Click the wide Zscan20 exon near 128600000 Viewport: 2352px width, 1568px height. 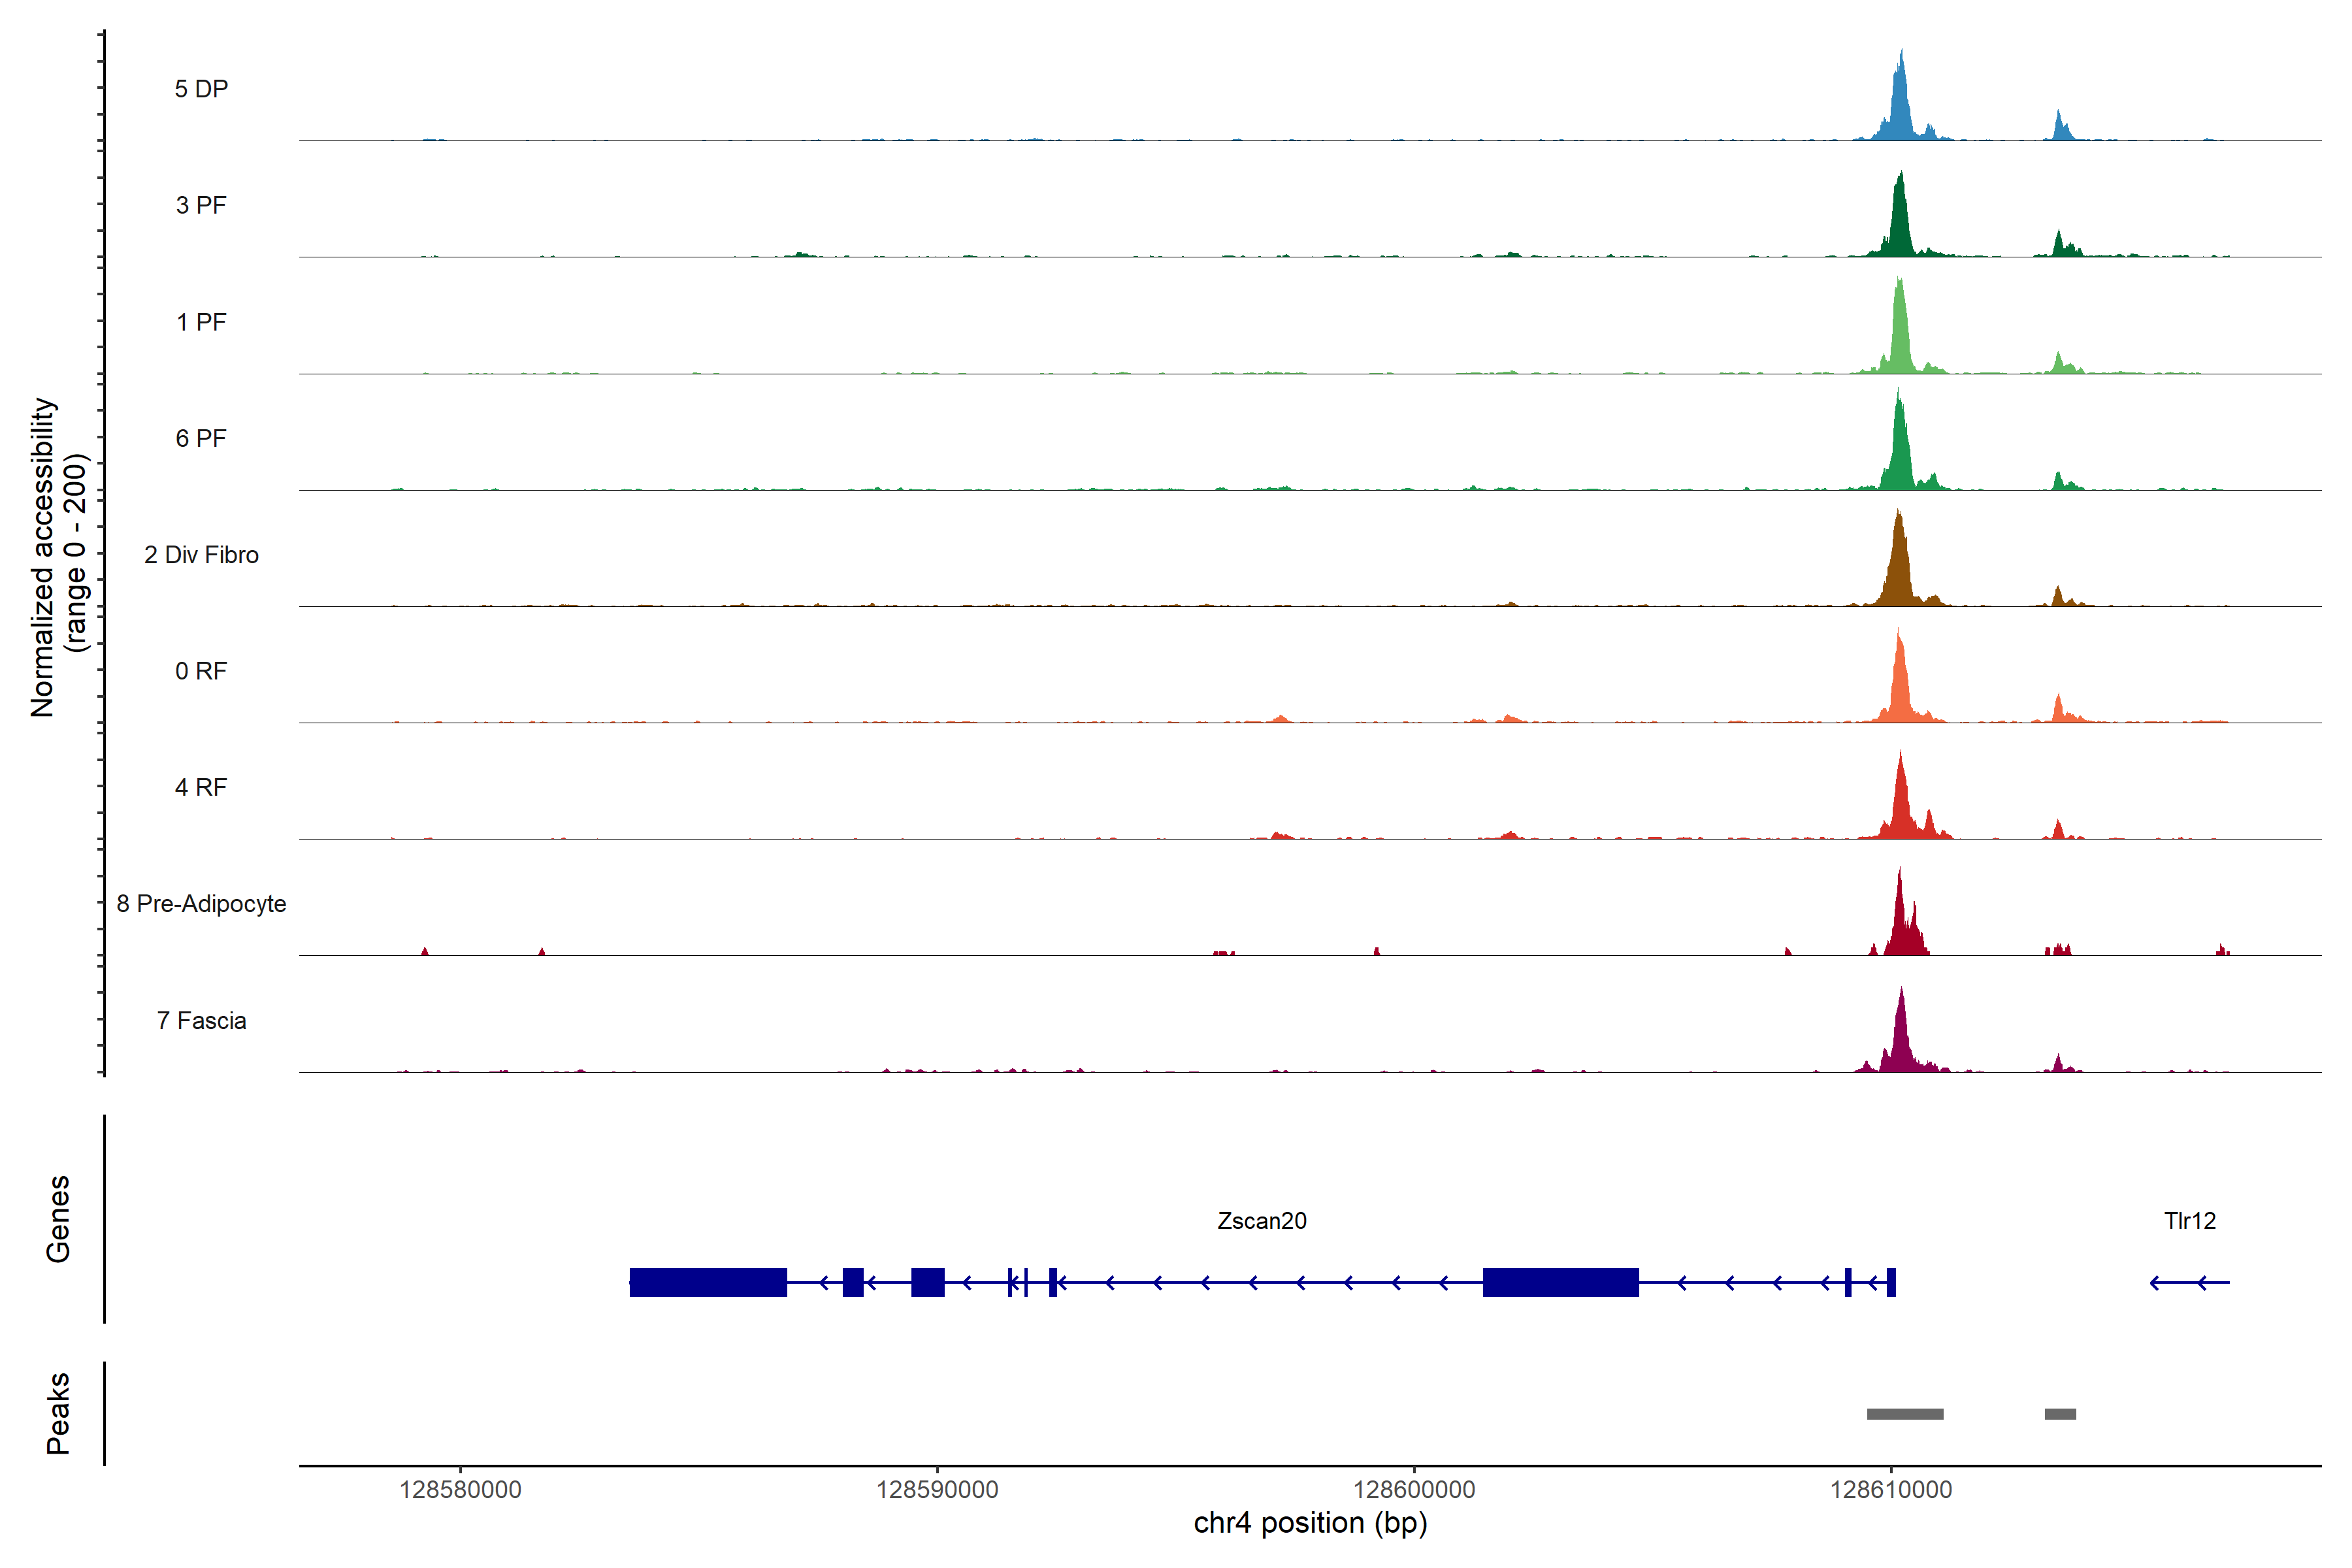click(x=1560, y=1282)
